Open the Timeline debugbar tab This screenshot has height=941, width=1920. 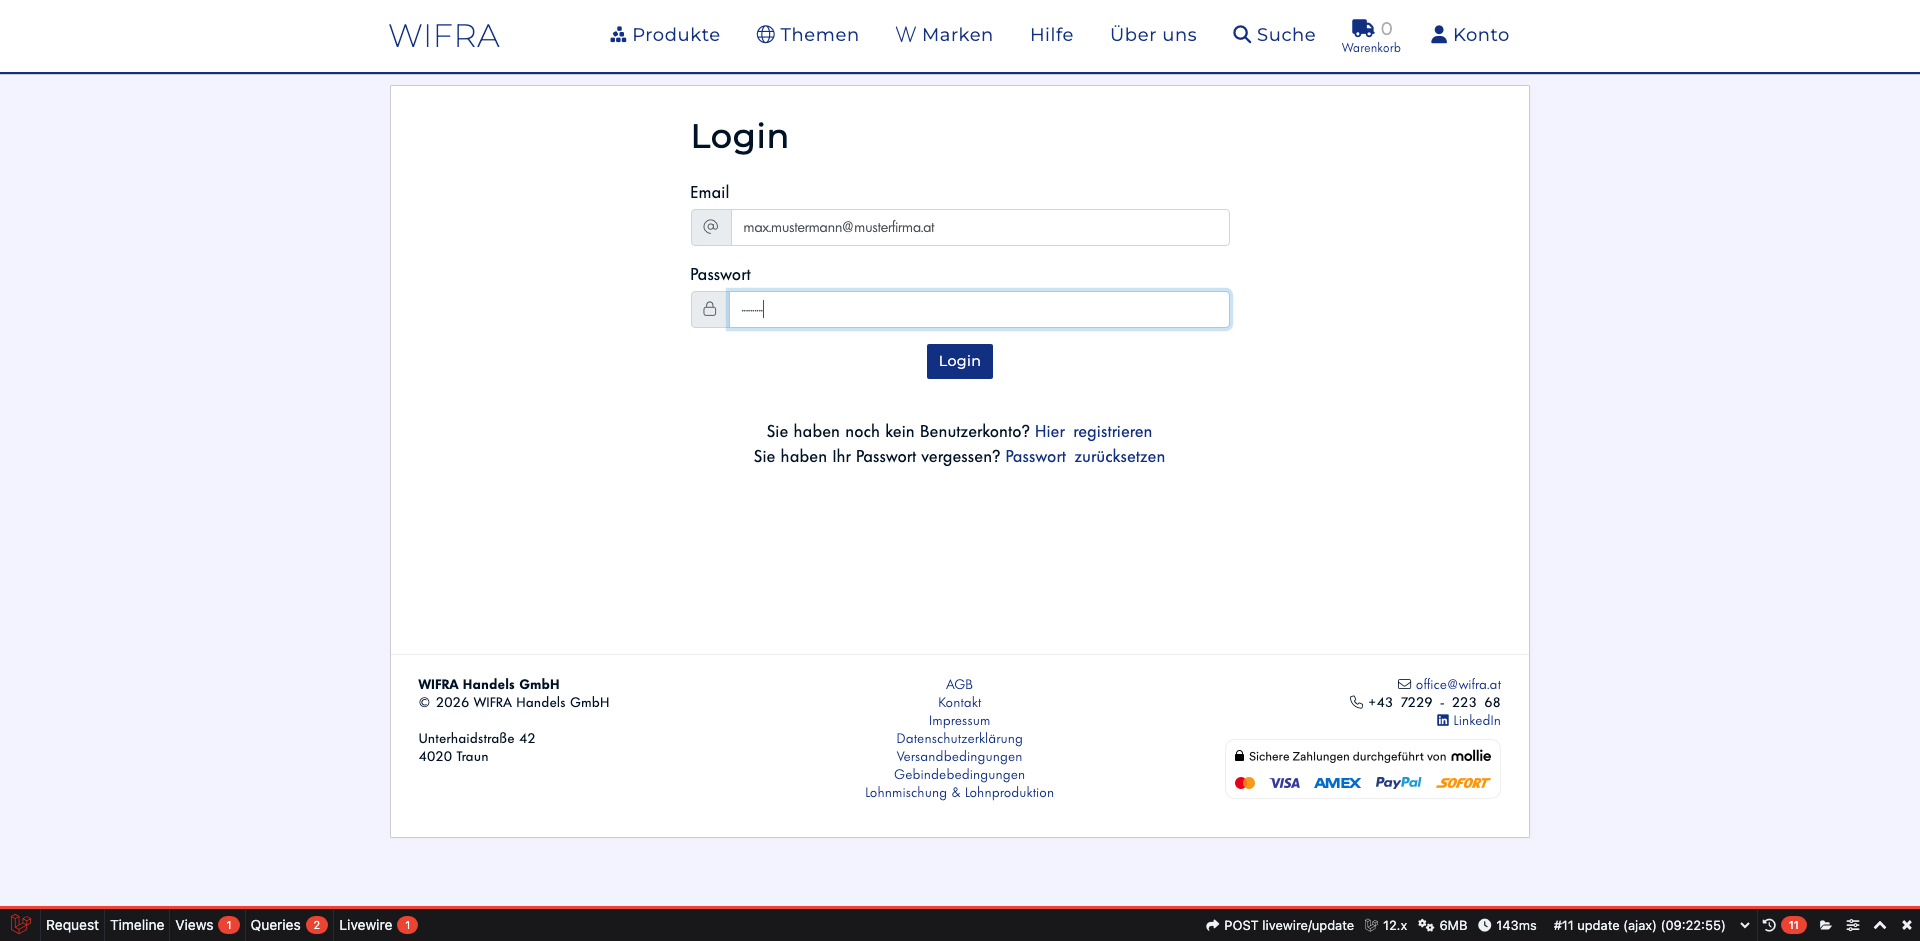[137, 925]
